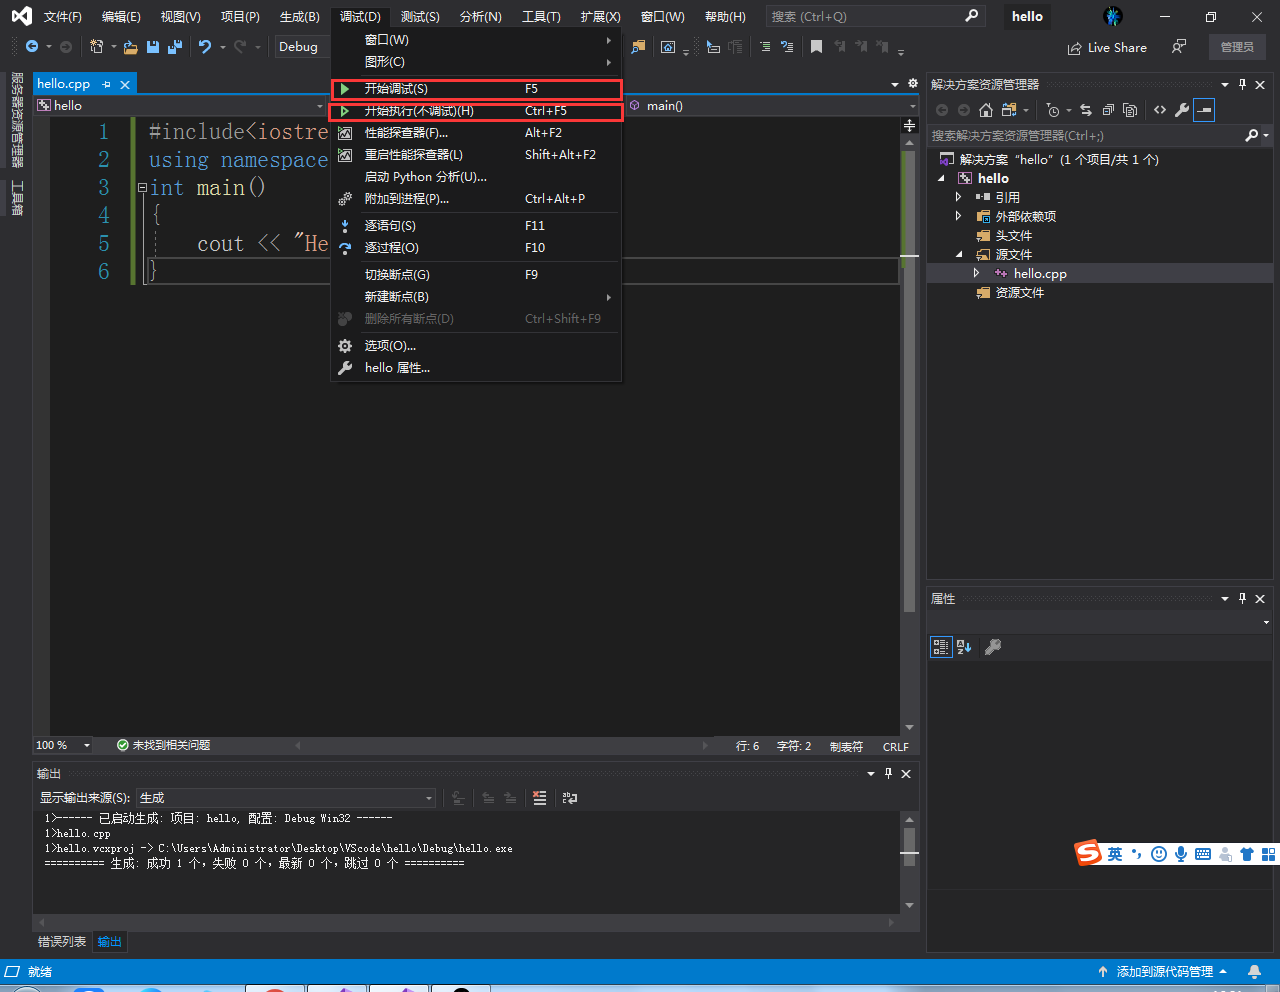
Task: Sync Solution Explorer with the active document icon
Action: click(x=1086, y=110)
